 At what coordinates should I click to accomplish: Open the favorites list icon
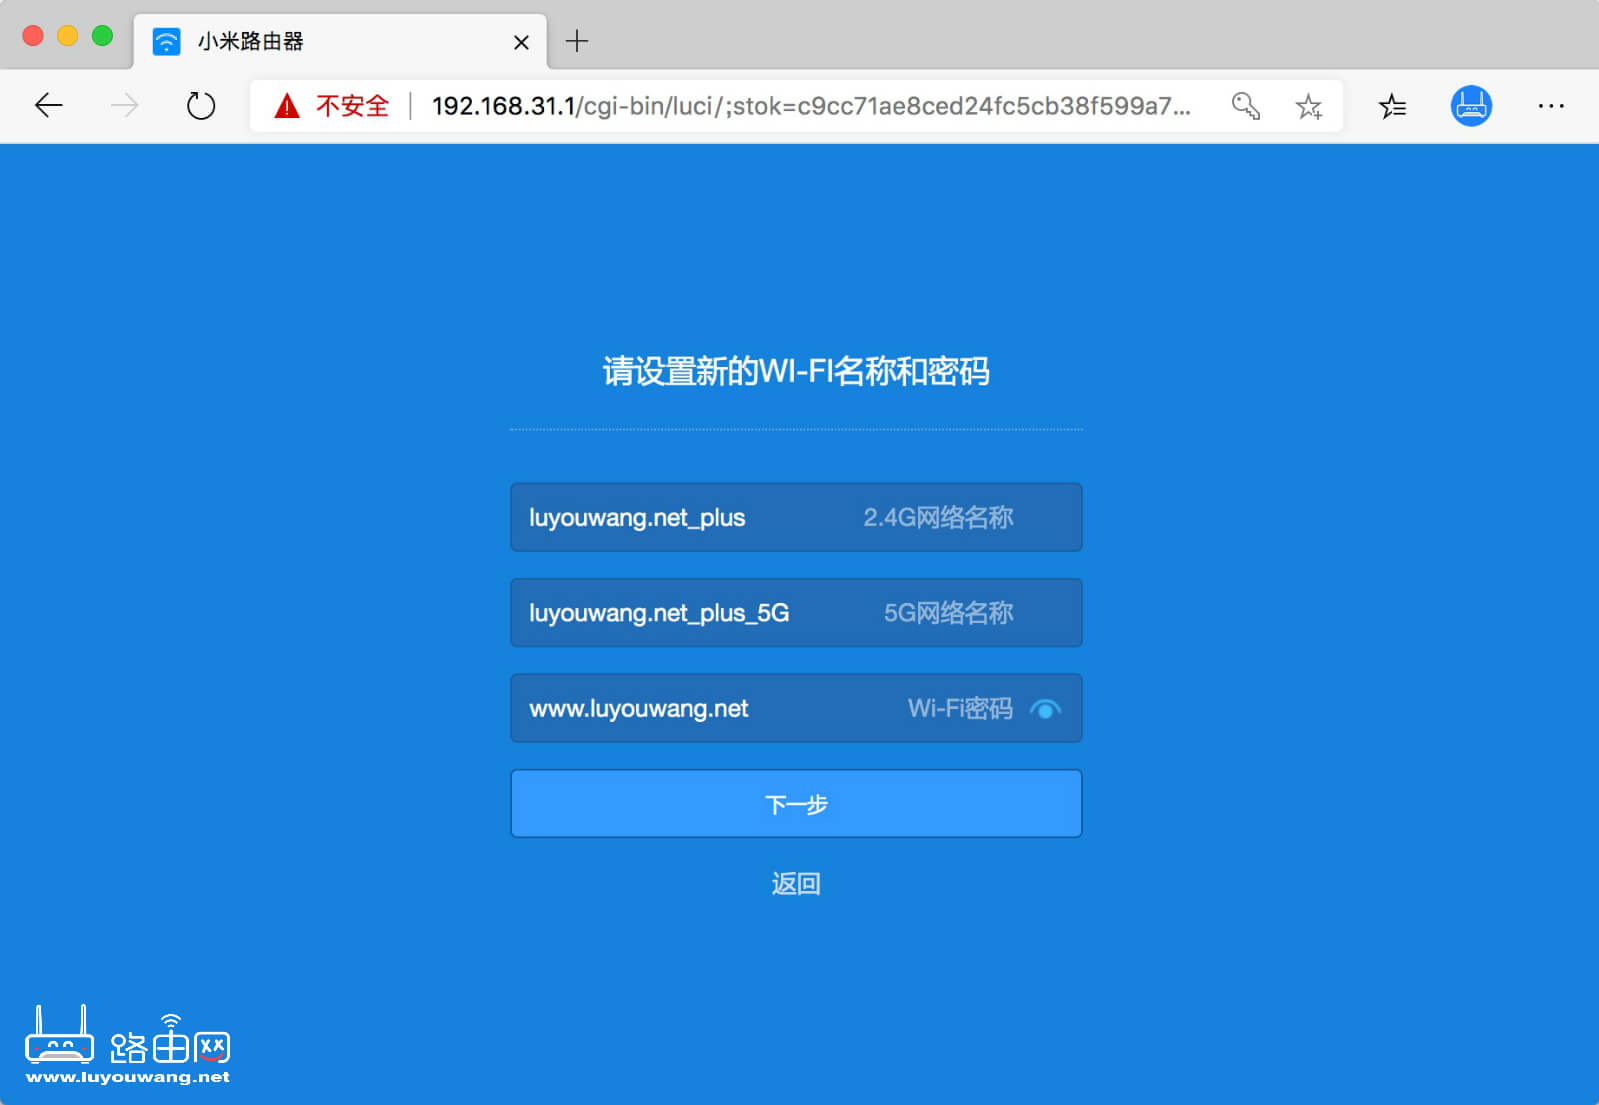click(x=1392, y=106)
